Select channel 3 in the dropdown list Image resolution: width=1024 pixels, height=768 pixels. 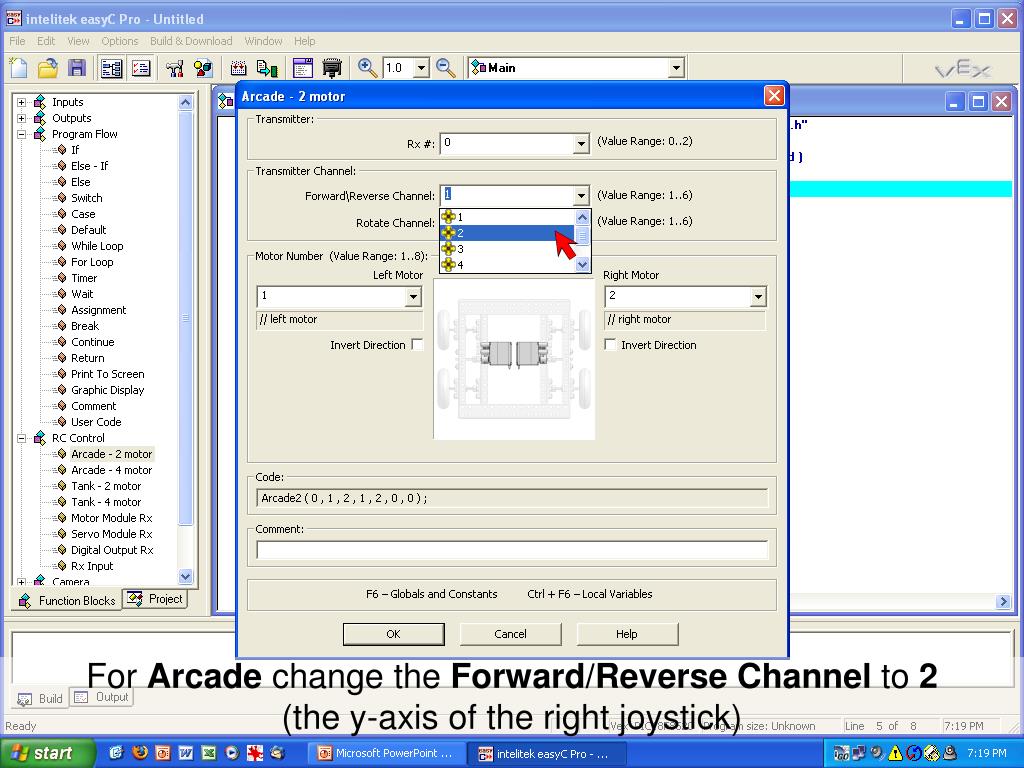click(507, 249)
